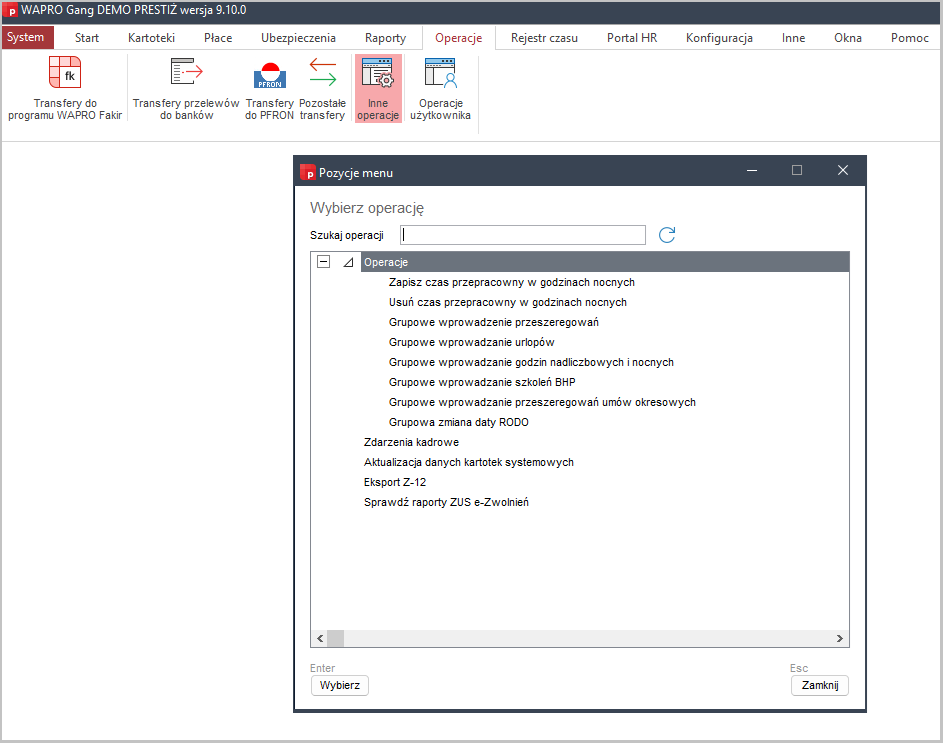Select Grupowe wprowadzanie urlopów
This screenshot has width=943, height=743.
tap(473, 342)
